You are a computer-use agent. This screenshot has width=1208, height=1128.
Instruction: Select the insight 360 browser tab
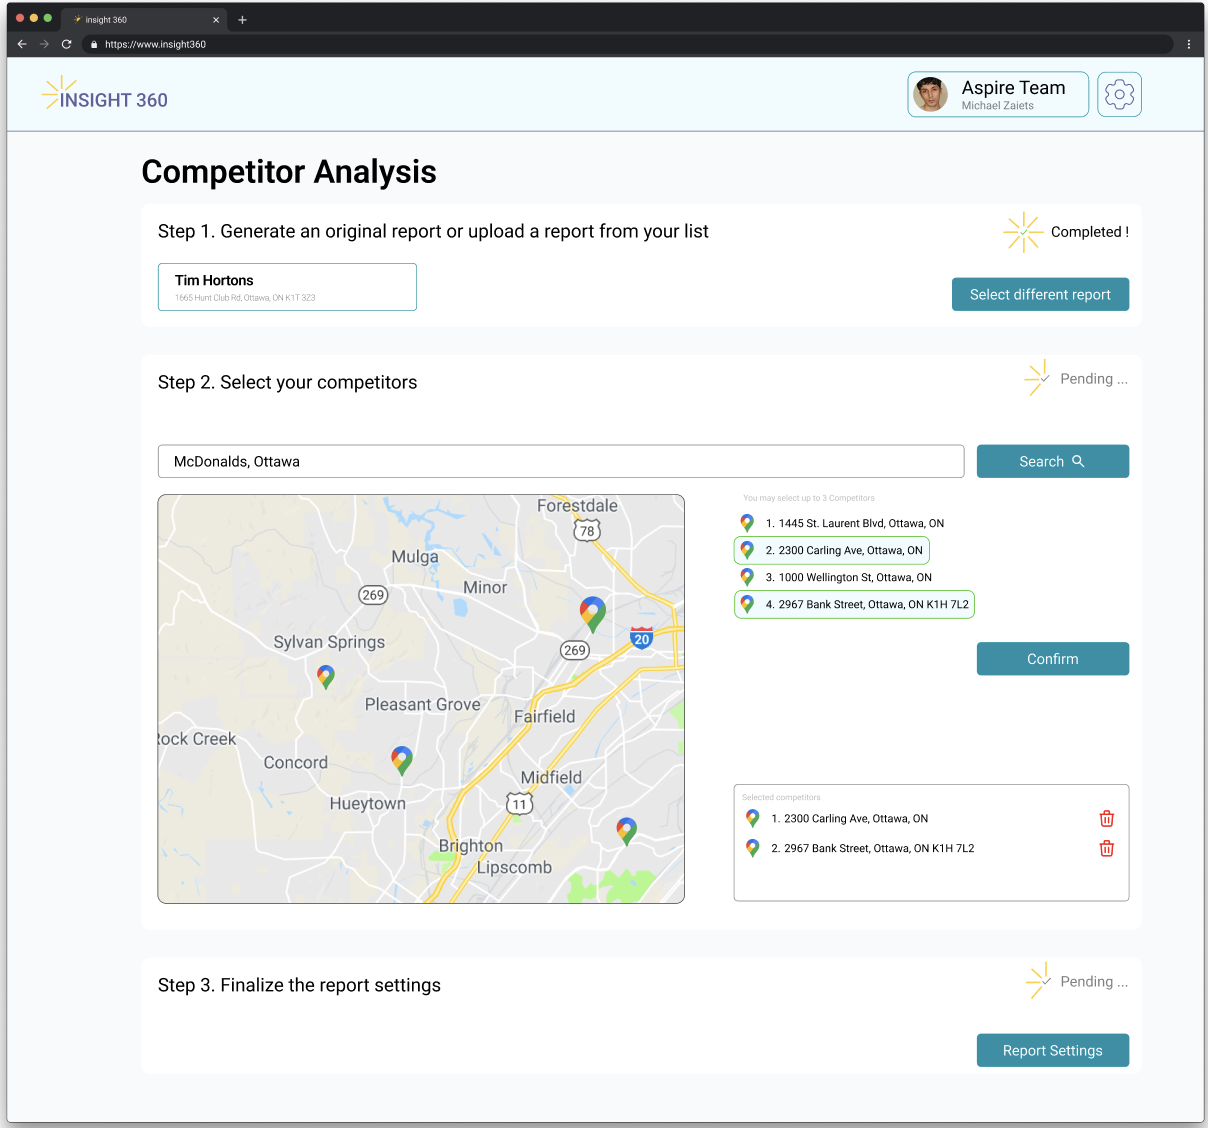pyautogui.click(x=144, y=20)
